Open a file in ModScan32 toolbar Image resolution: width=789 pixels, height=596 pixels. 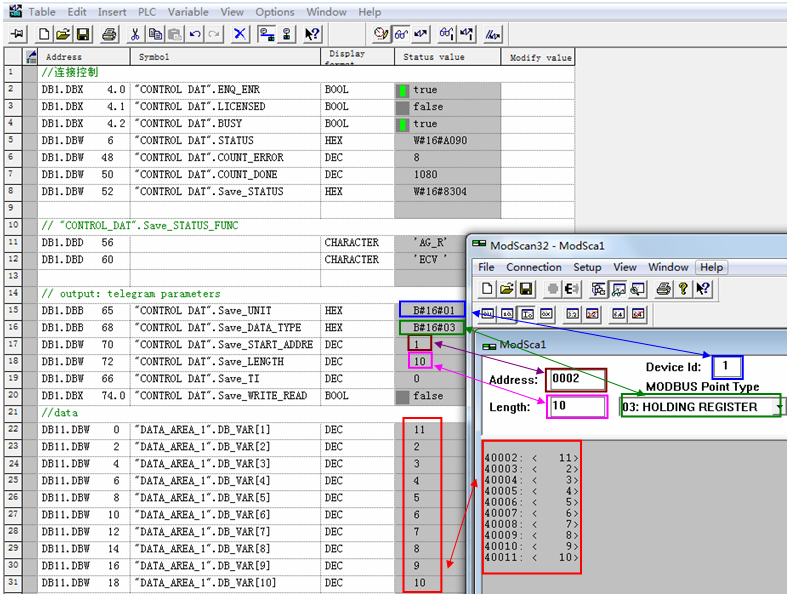click(x=508, y=289)
